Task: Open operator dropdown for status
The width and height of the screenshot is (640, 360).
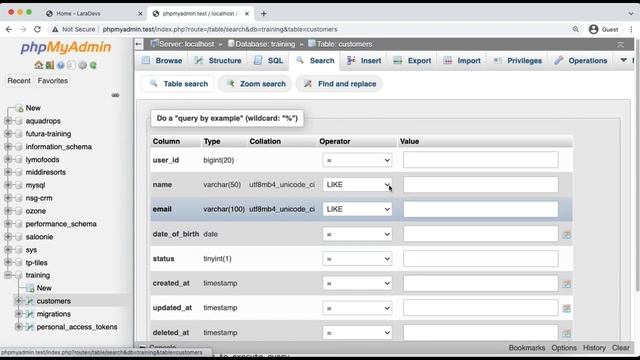Action: (357, 258)
